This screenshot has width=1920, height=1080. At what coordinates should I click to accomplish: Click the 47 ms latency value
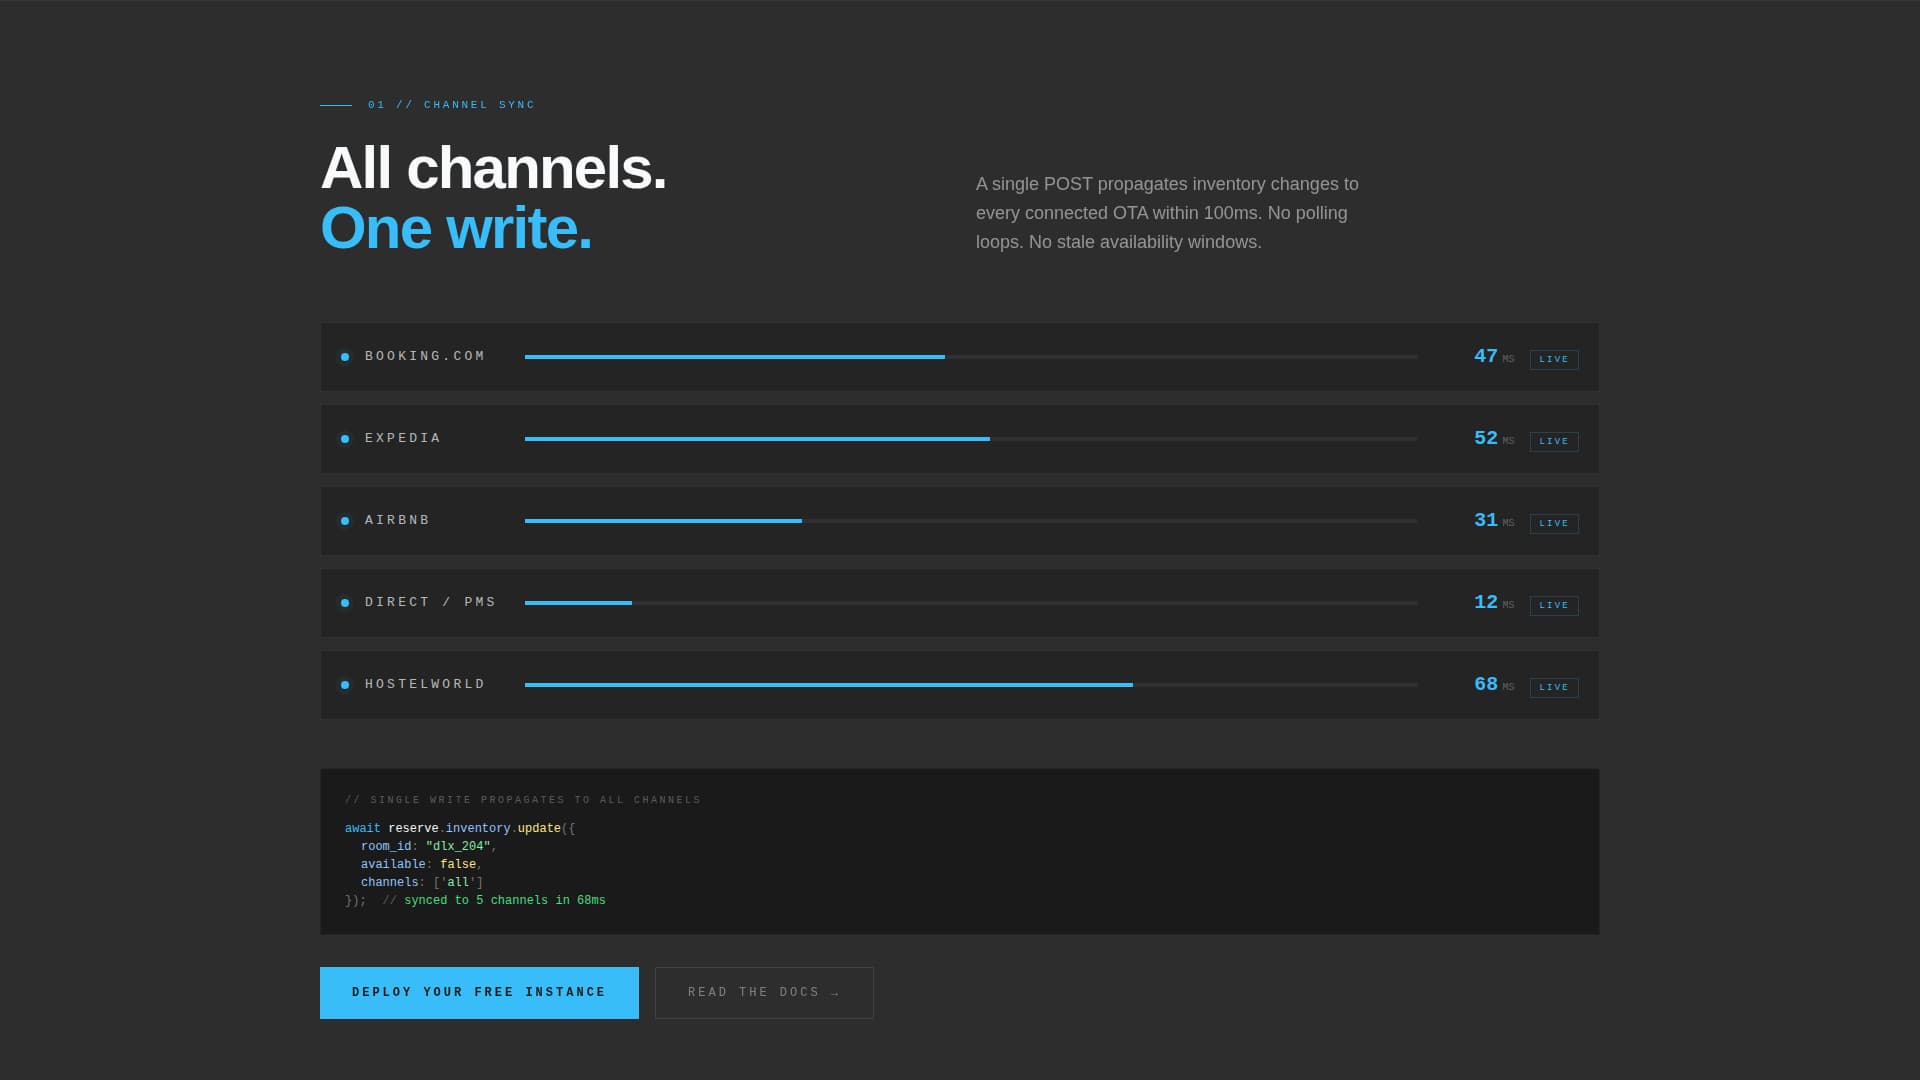(1494, 356)
